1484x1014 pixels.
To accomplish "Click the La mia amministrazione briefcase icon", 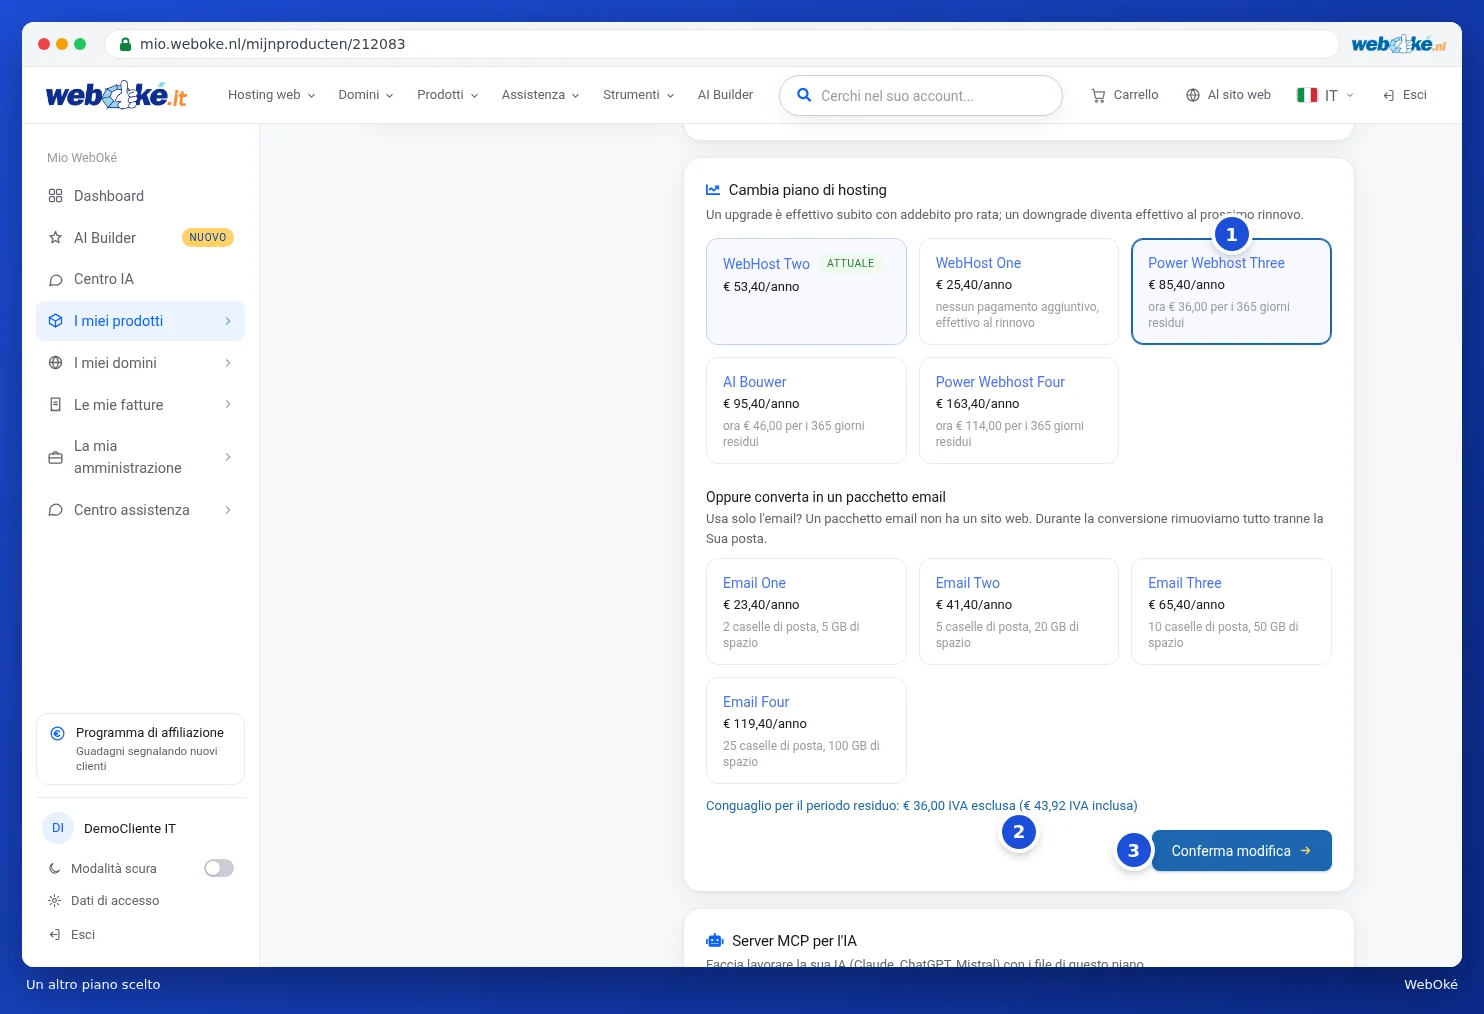I will [55, 457].
